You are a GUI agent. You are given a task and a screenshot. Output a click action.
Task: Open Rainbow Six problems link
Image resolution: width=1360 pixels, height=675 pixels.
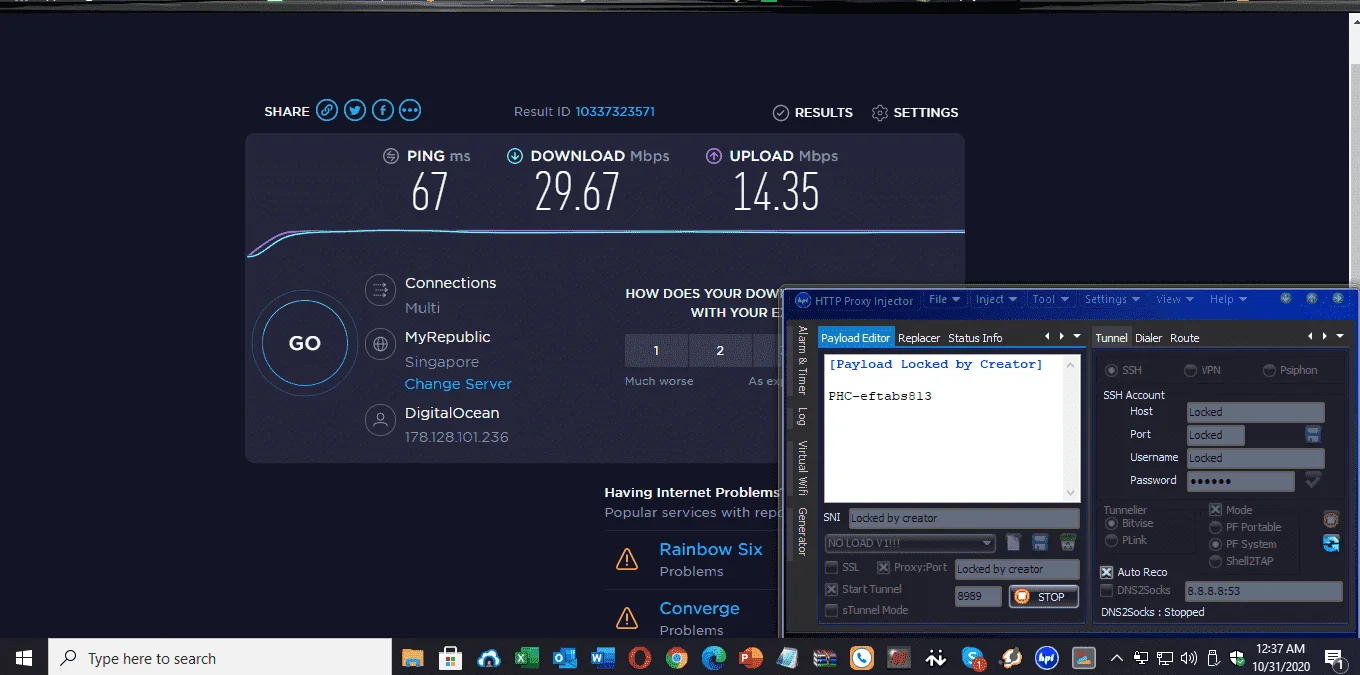711,549
